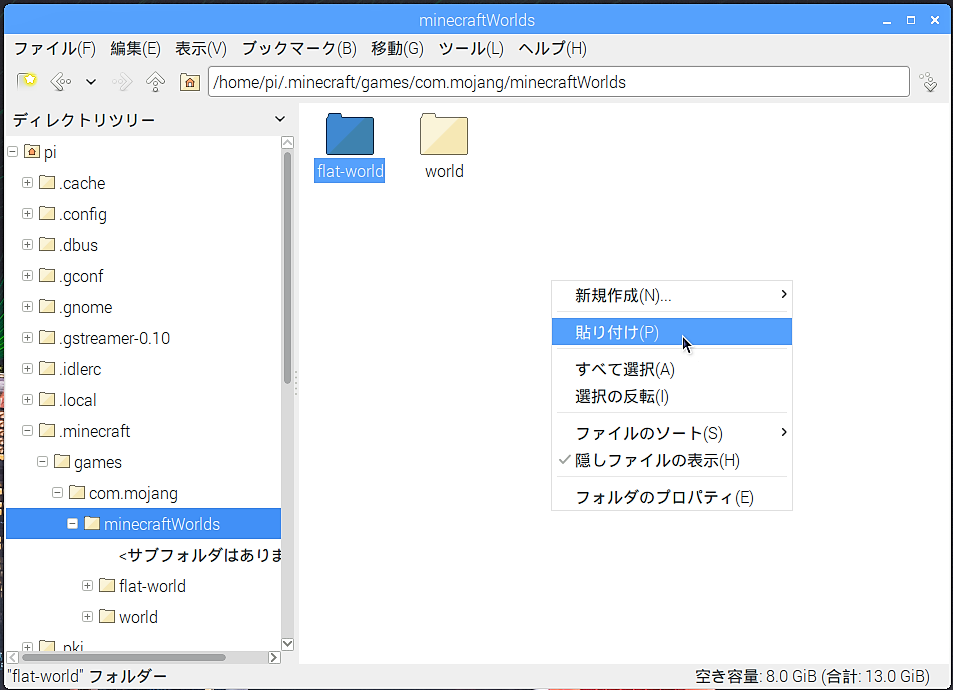Click the forward navigation arrow

pyautogui.click(x=122, y=81)
